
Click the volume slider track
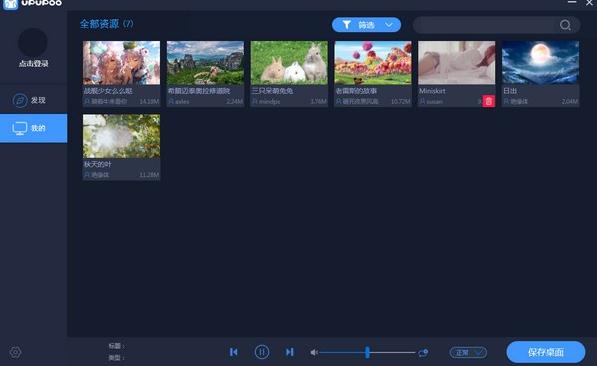[x=367, y=353]
